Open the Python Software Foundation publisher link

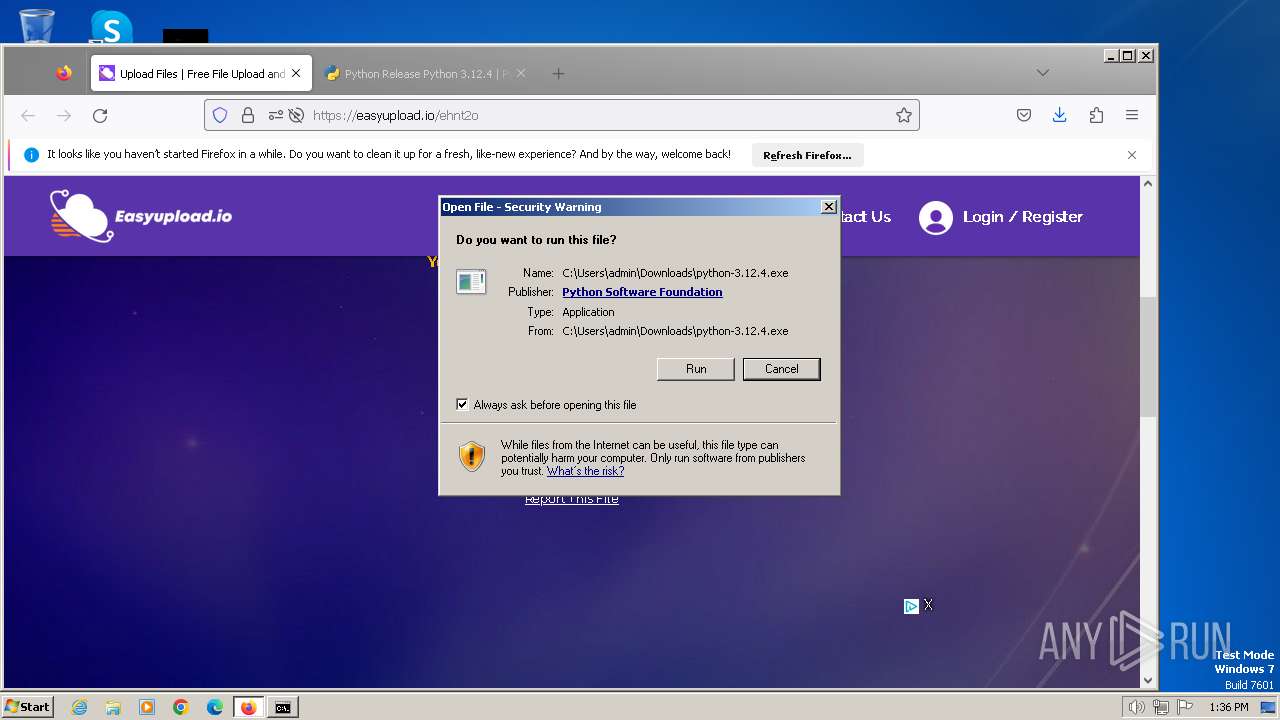pyautogui.click(x=642, y=292)
